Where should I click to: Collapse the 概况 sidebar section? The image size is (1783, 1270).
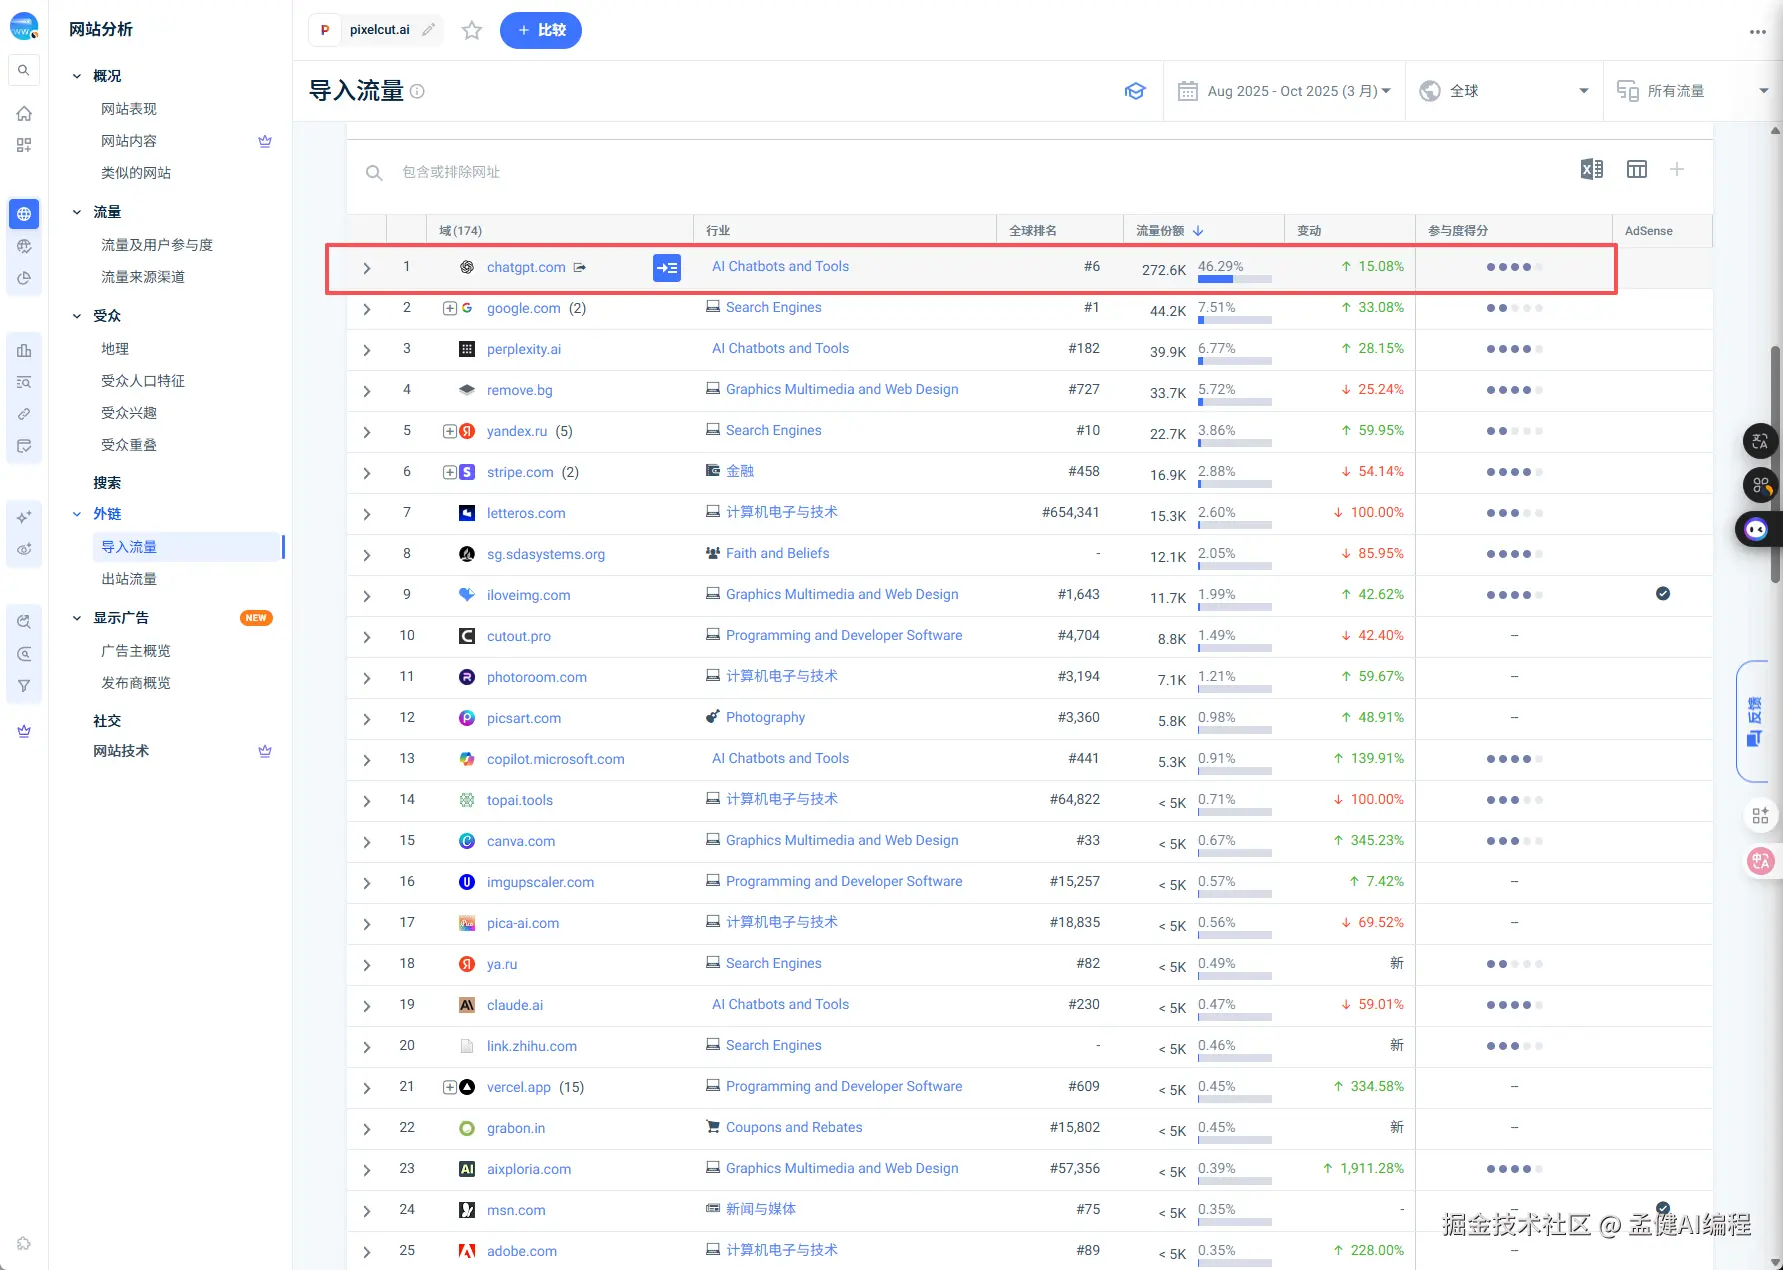[x=77, y=76]
